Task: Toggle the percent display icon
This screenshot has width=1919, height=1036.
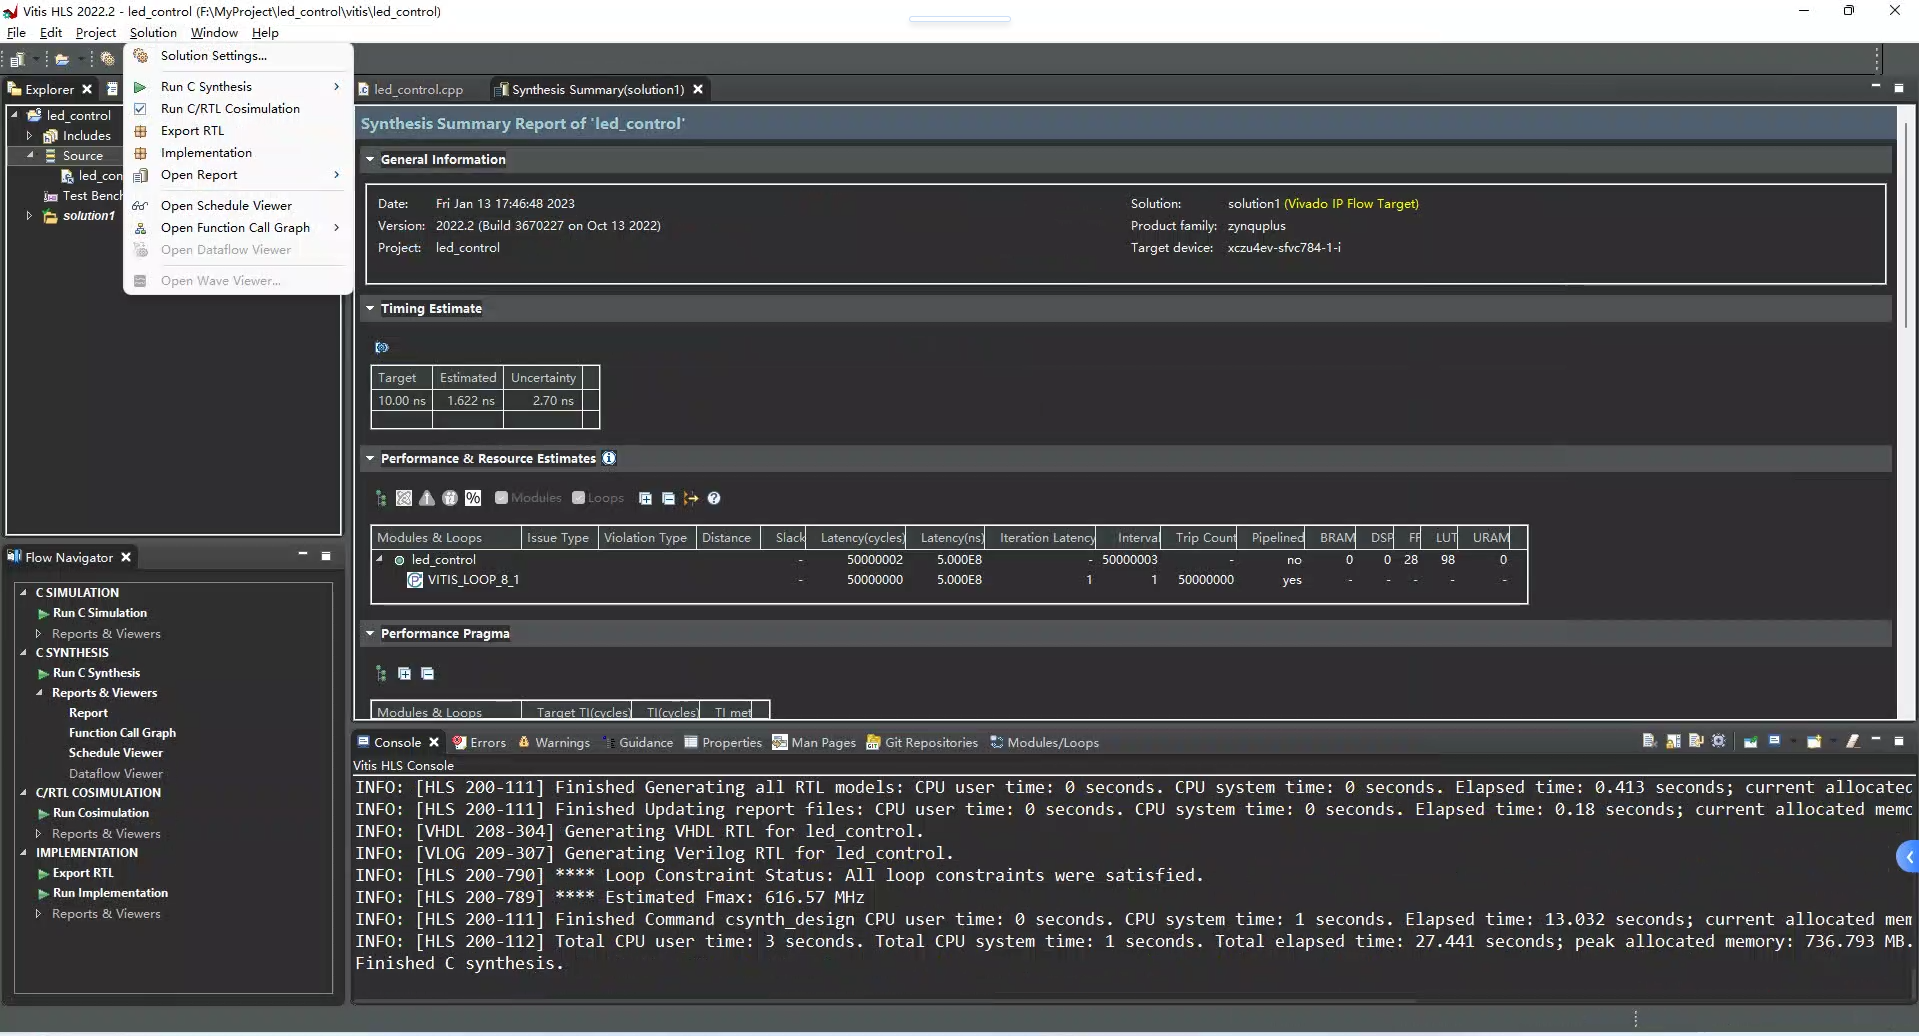Action: pos(473,498)
